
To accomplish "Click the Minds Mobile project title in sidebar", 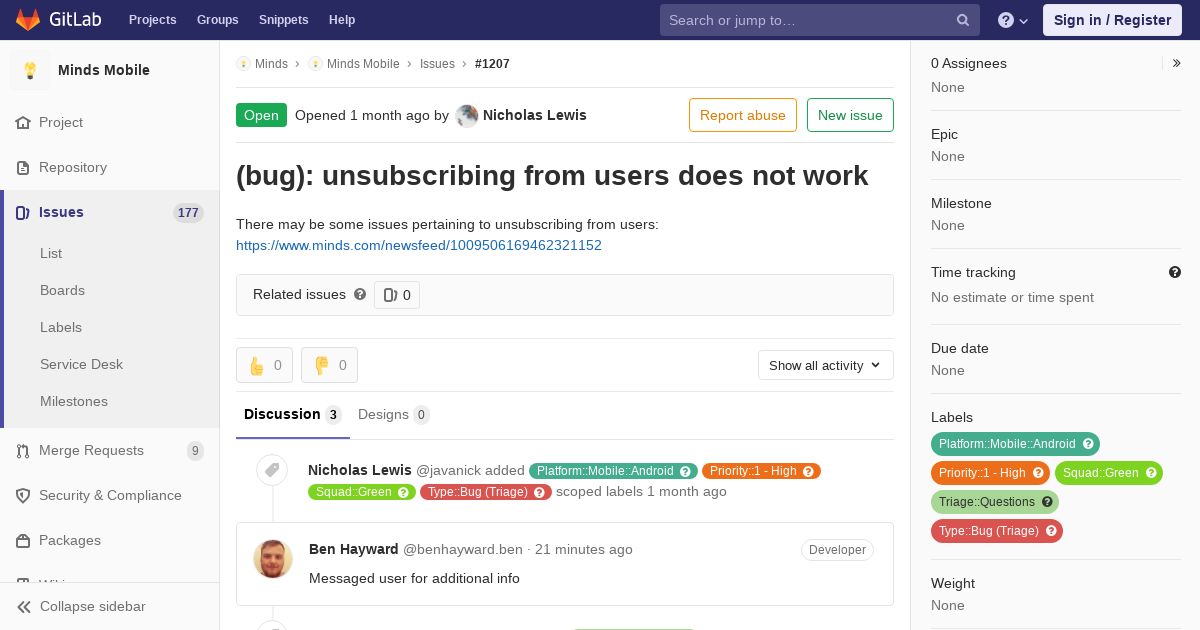I will coord(104,70).
